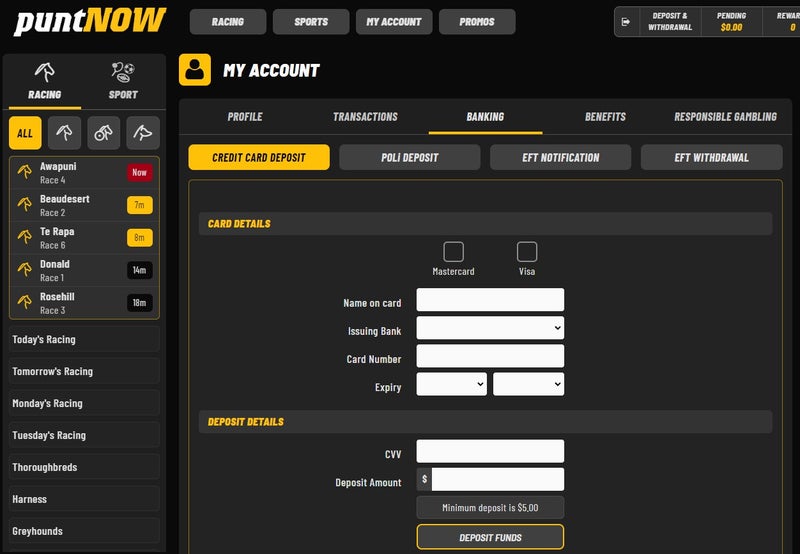Switch to the Banking tab
Image resolution: width=800 pixels, height=554 pixels.
485,117
